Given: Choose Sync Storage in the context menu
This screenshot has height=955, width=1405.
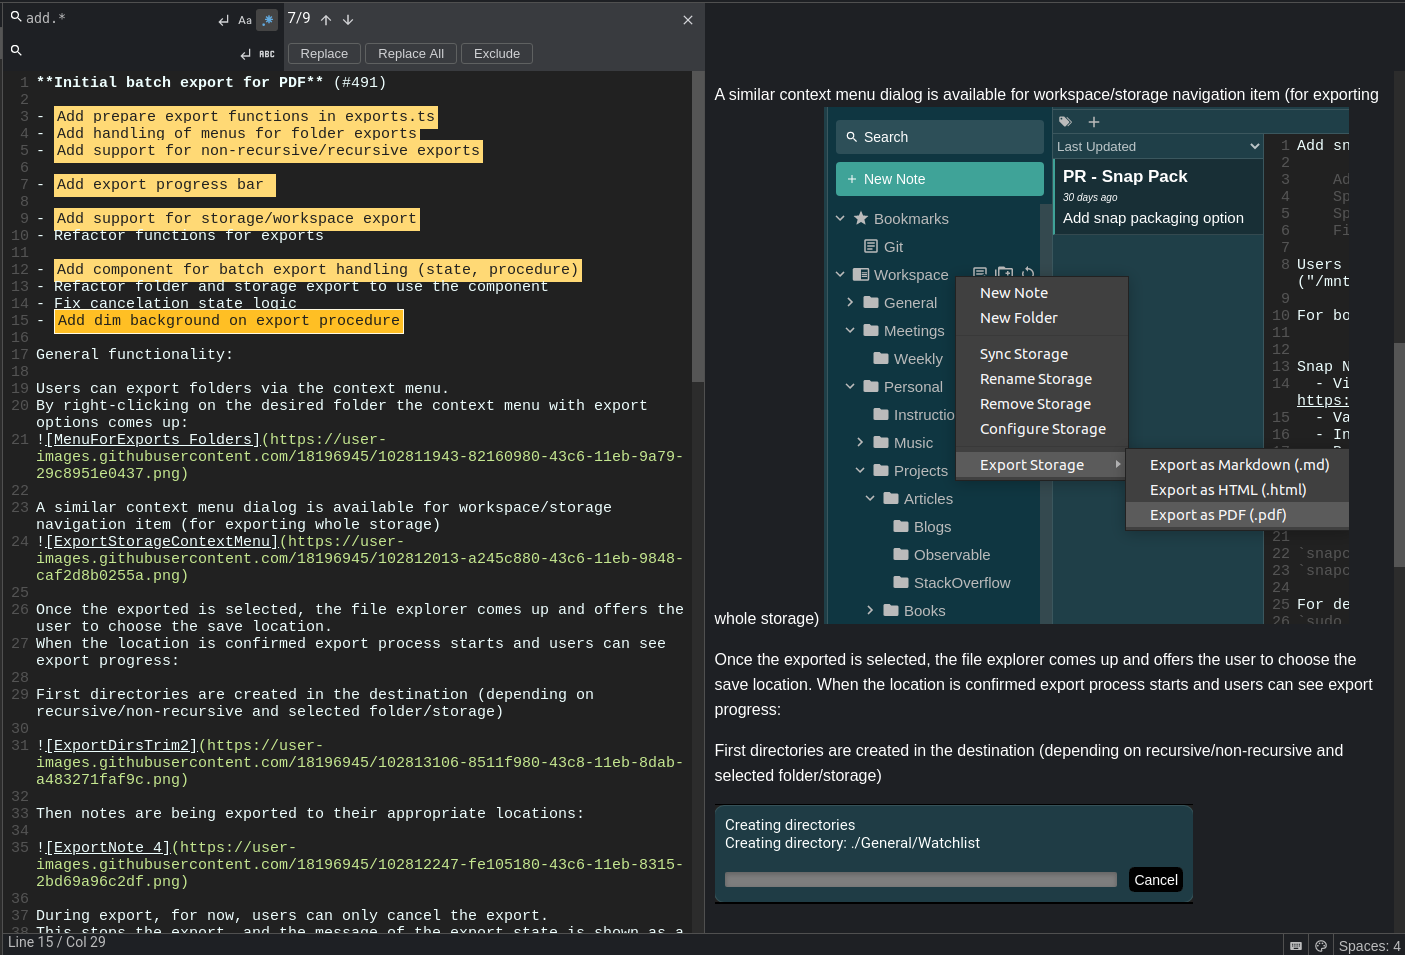Looking at the screenshot, I should [1042, 354].
